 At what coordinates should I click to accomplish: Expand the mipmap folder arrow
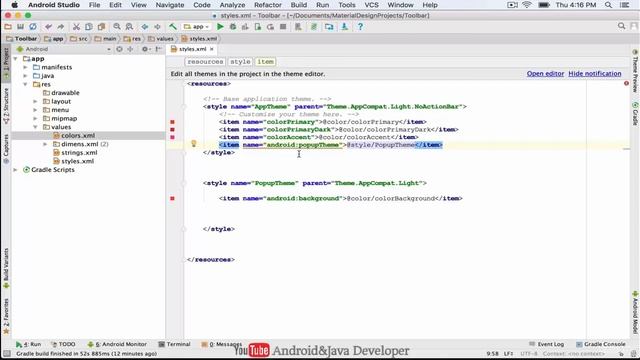[x=36, y=119]
